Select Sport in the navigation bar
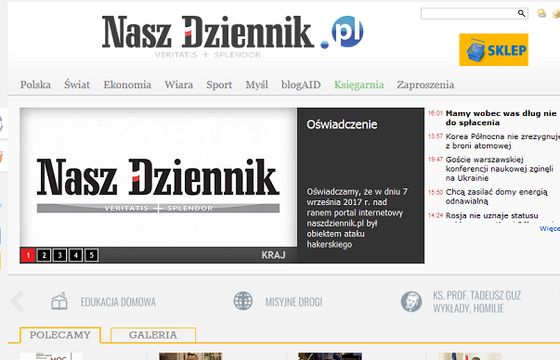Screen dimensions: 560x360 [x=219, y=85]
